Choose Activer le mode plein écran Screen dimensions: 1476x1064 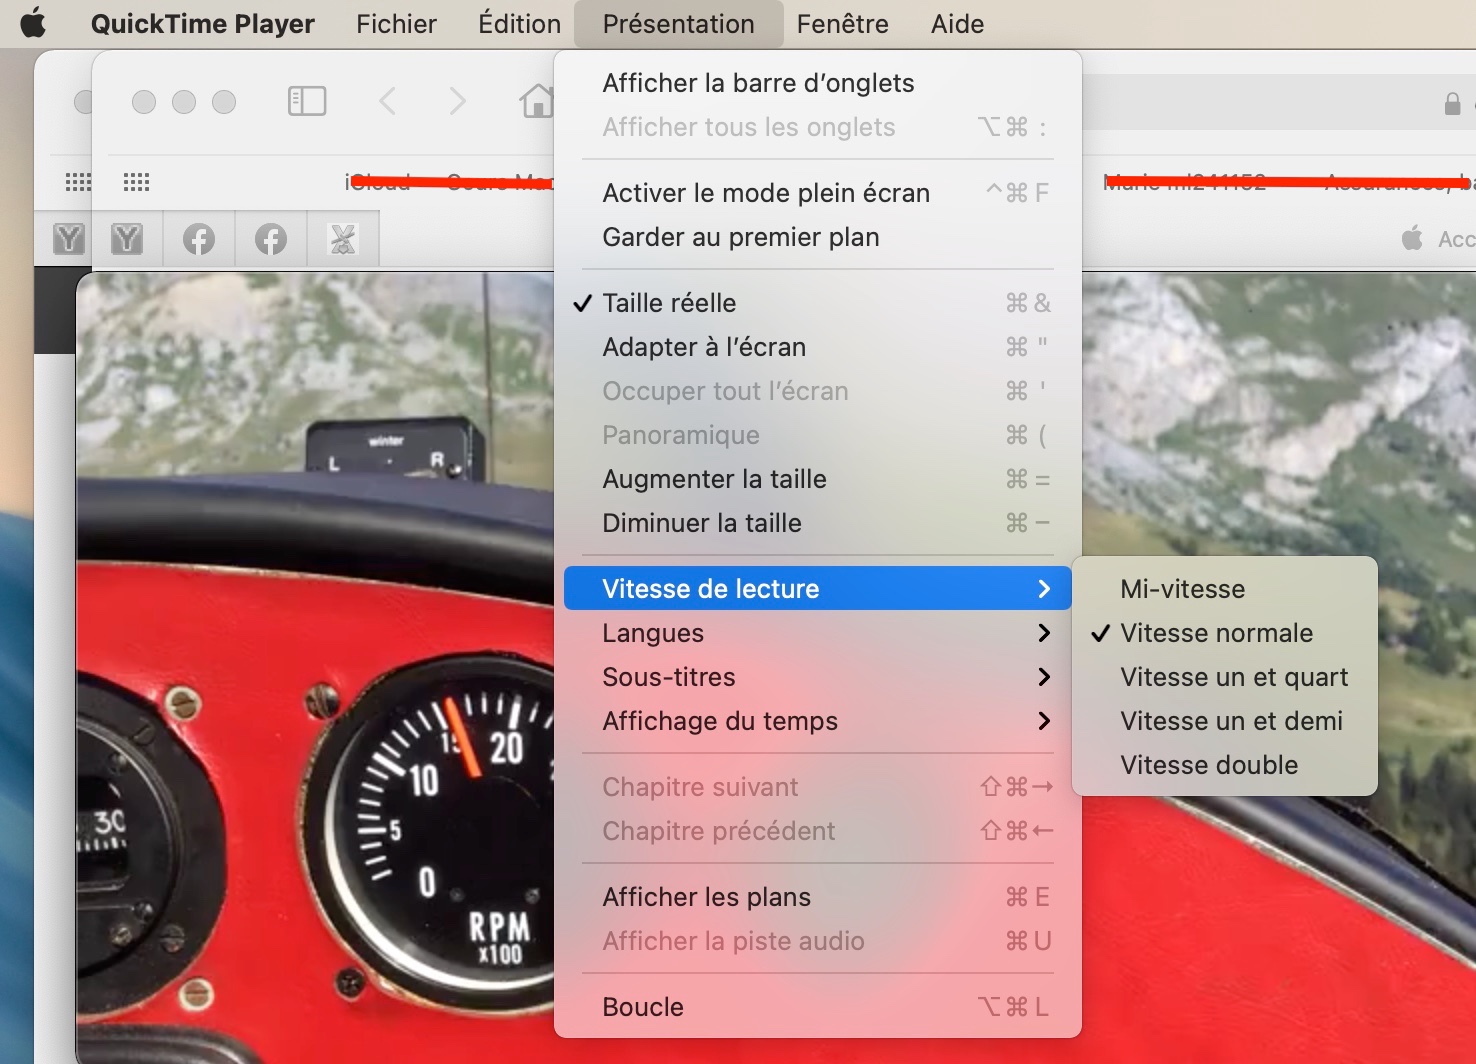point(818,193)
